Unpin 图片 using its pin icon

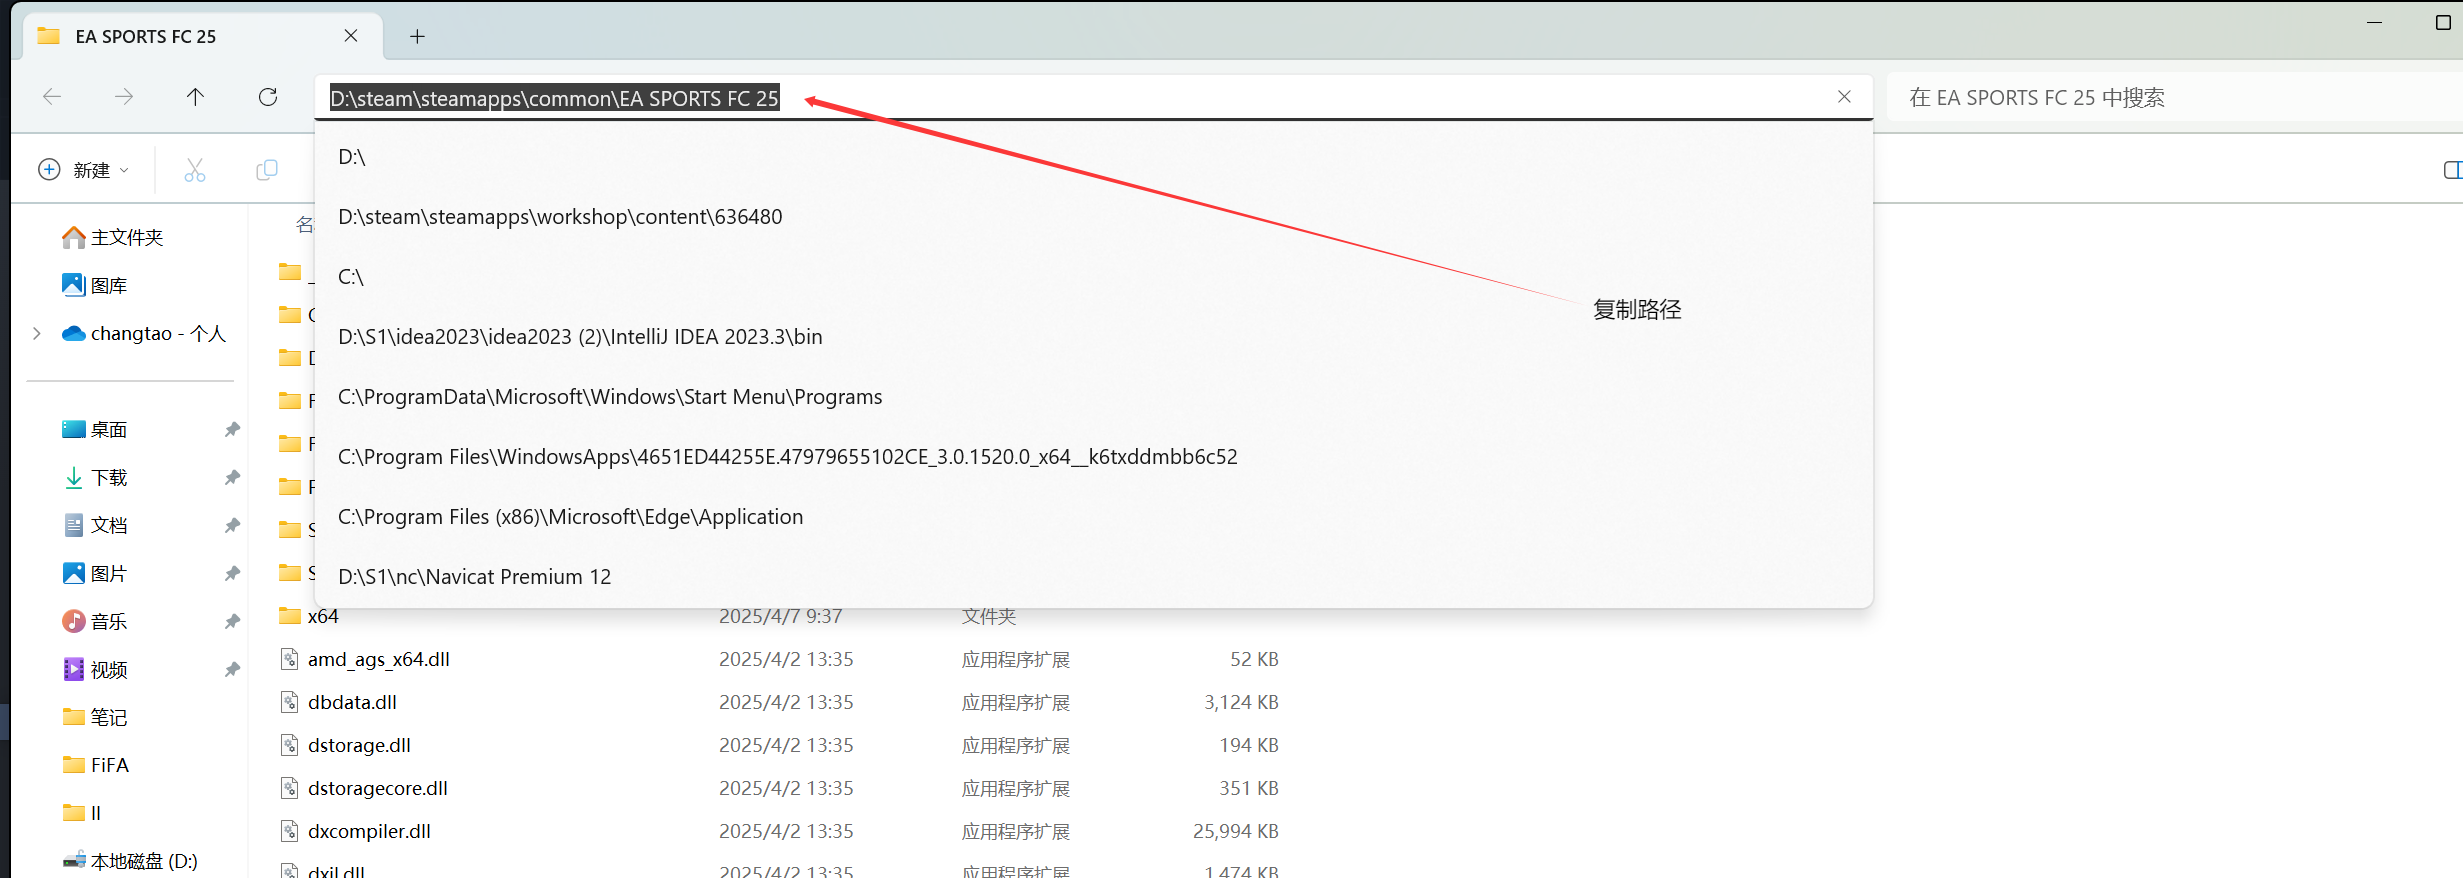click(232, 573)
